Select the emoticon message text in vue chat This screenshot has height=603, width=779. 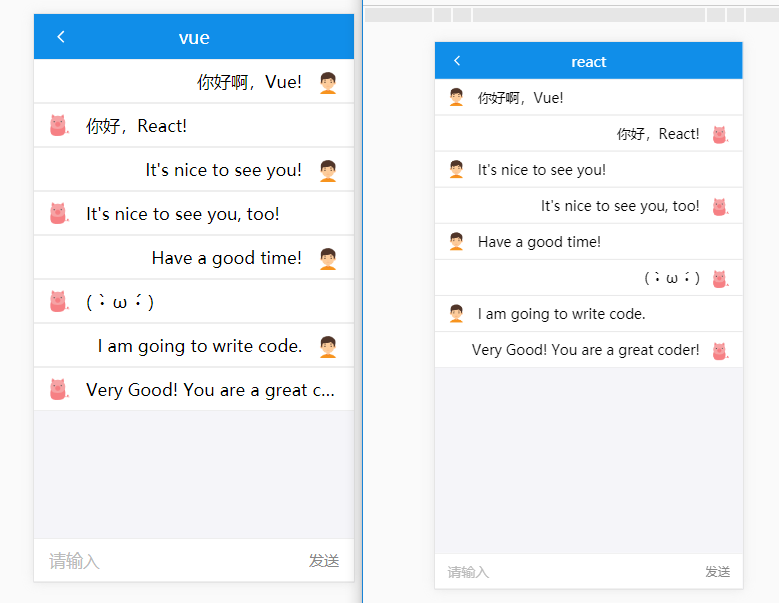[x=120, y=302]
